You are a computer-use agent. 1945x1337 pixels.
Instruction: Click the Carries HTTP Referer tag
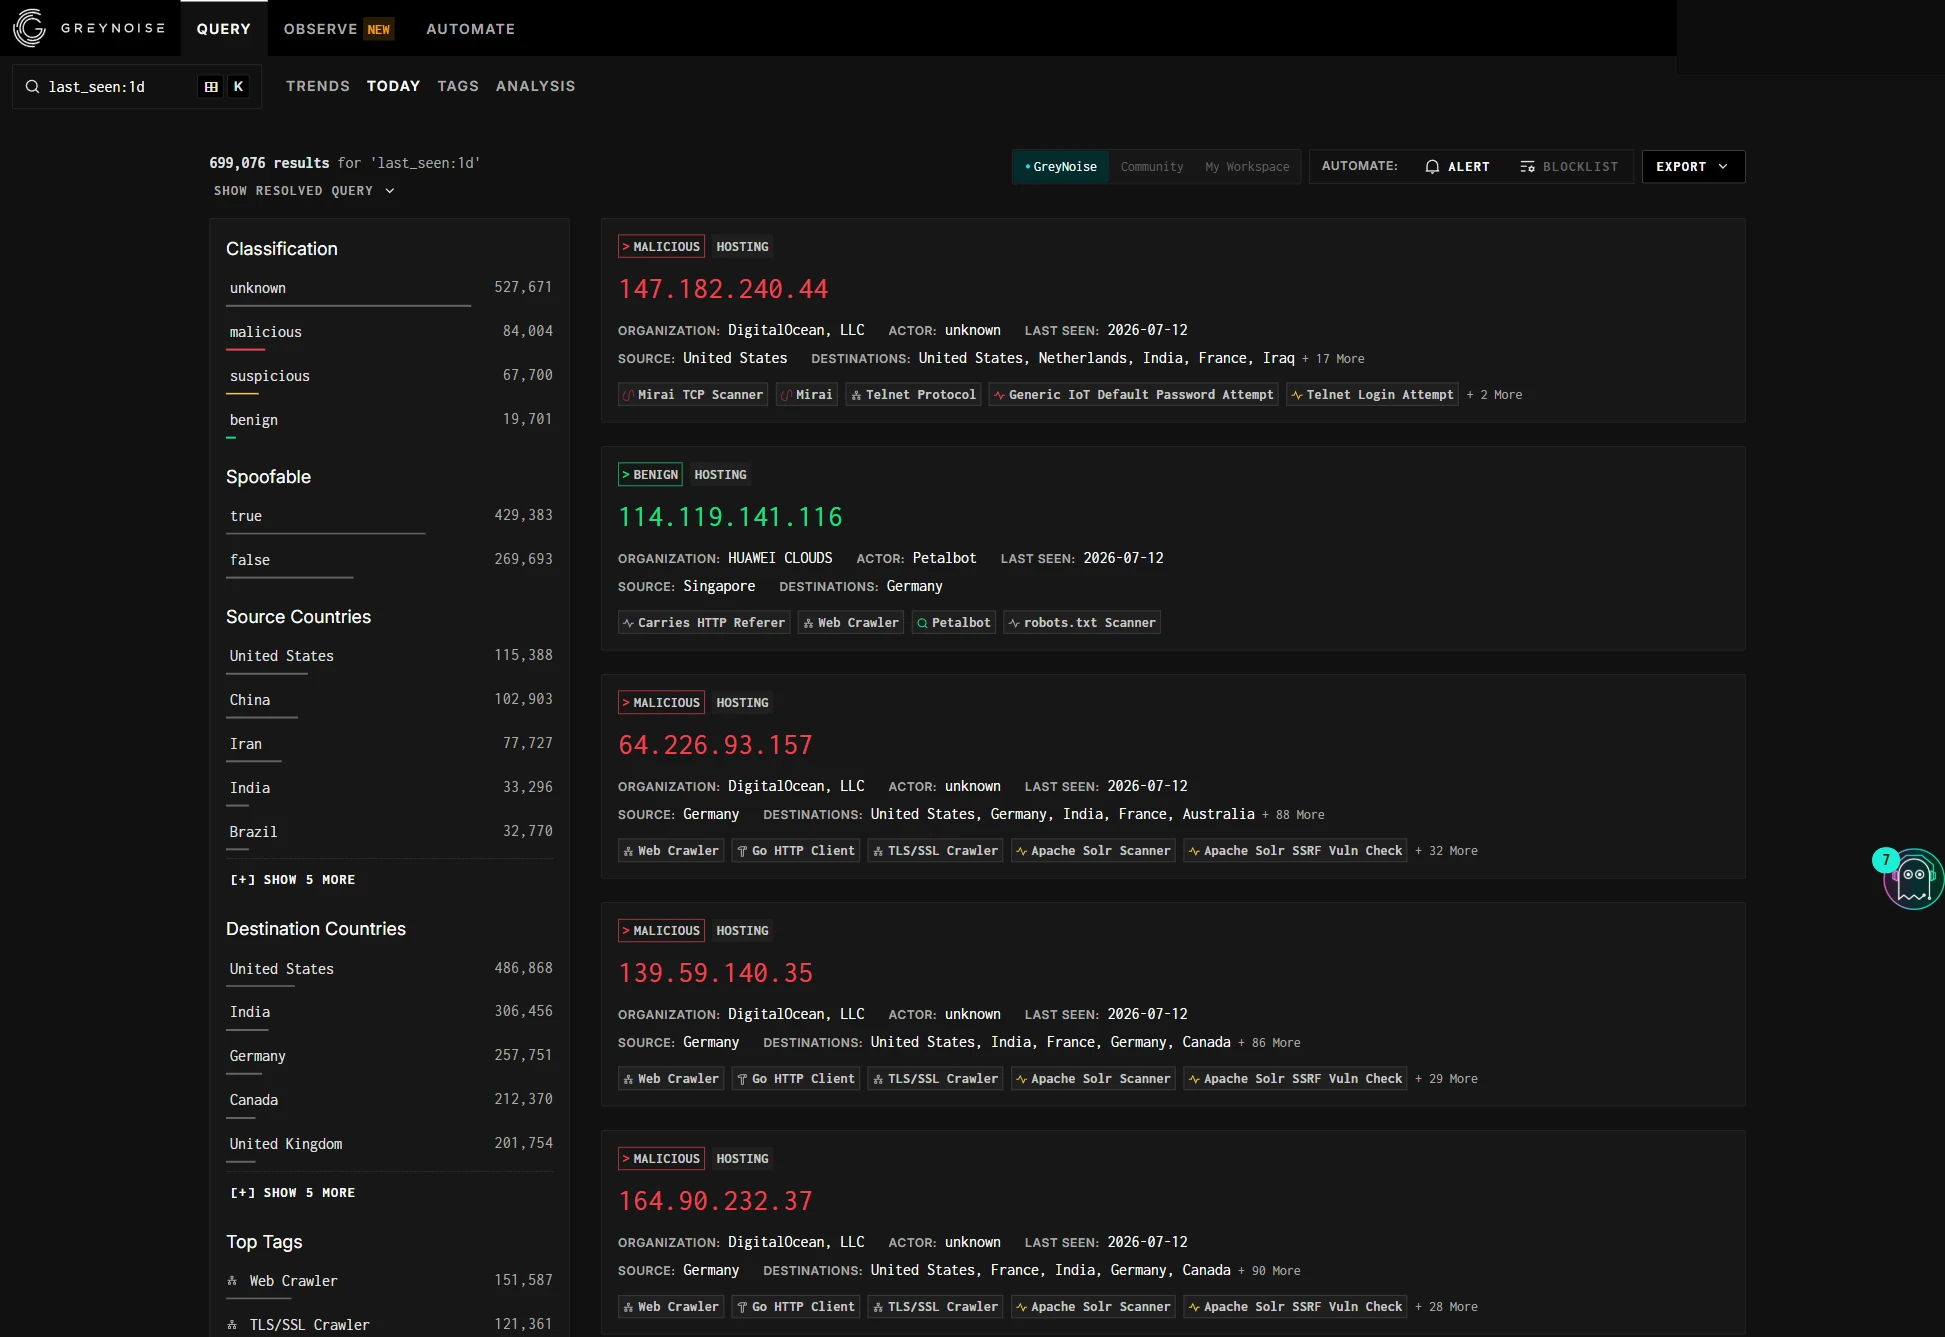704,623
